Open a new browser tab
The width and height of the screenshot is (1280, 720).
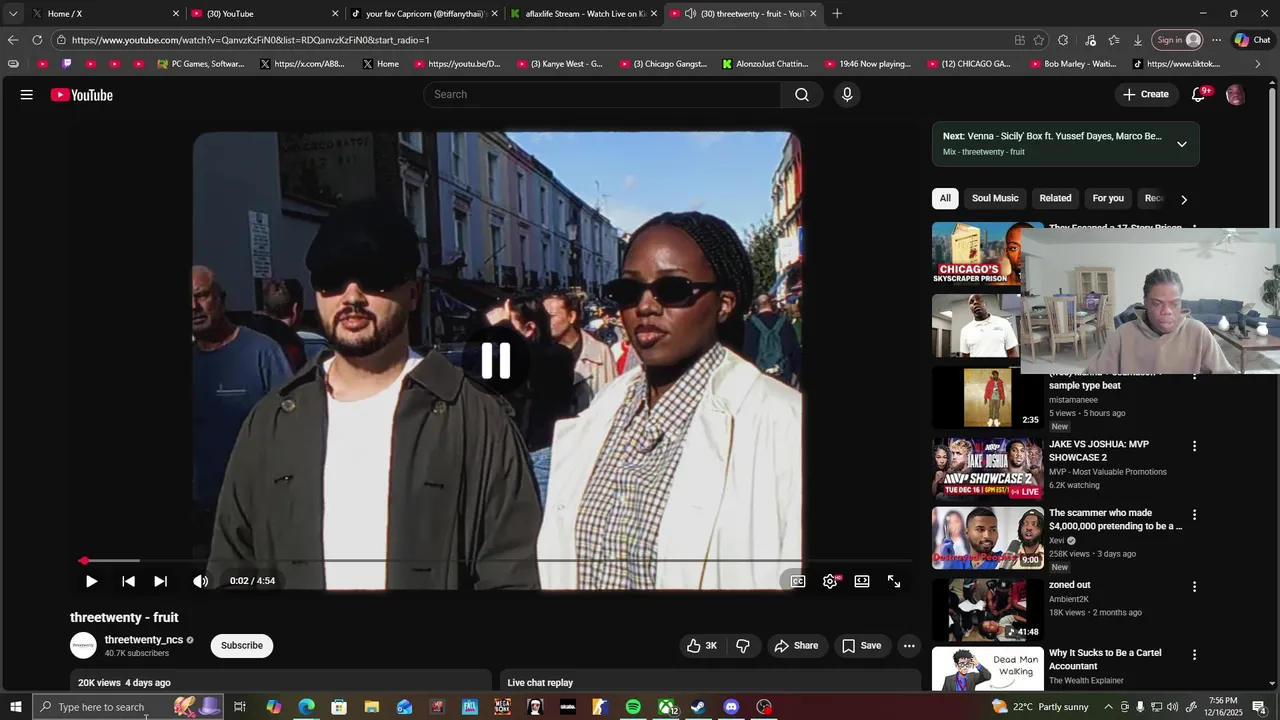point(837,14)
